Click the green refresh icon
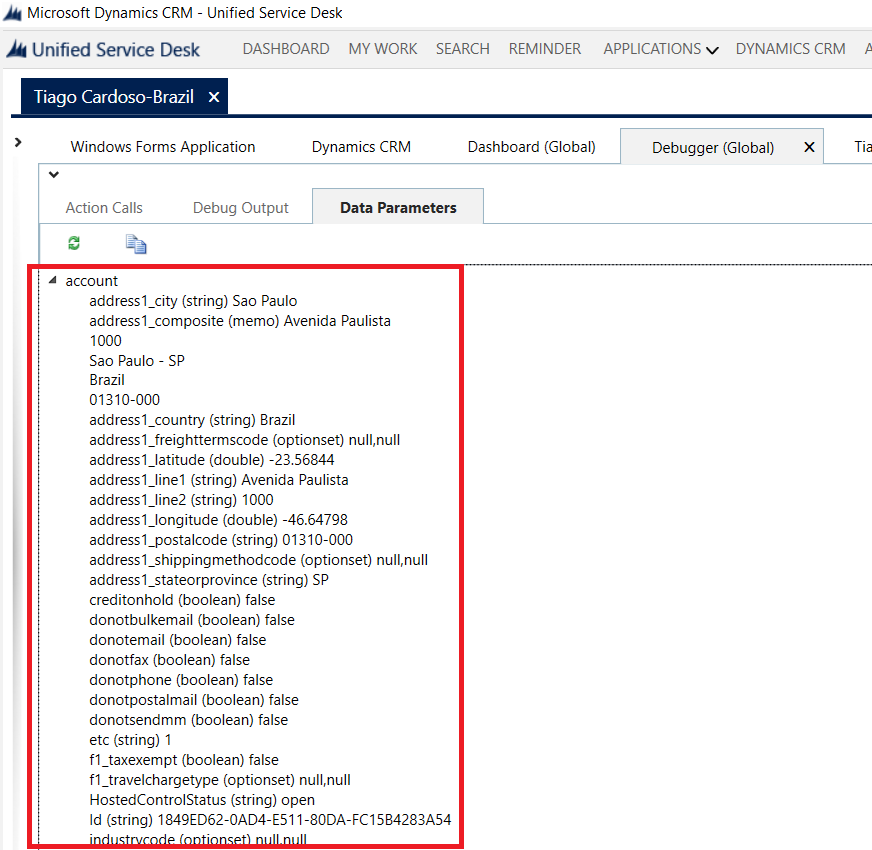The width and height of the screenshot is (872, 850). click(73, 243)
